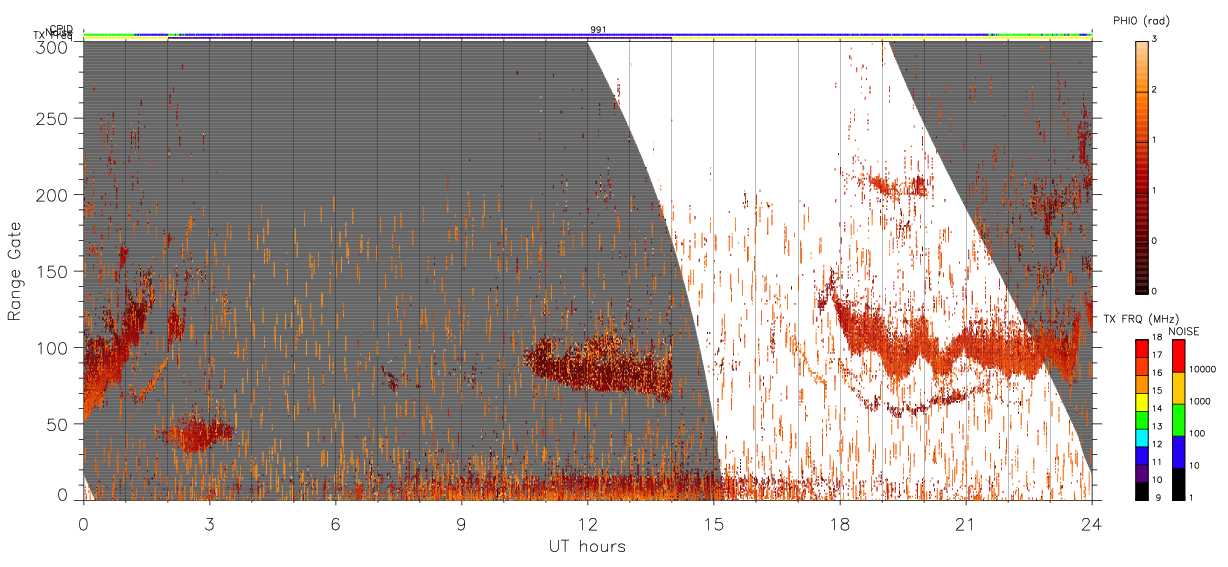The image size is (1228, 567).
Task: Click the PHI0 gradient colorbar
Action: coord(1141,166)
